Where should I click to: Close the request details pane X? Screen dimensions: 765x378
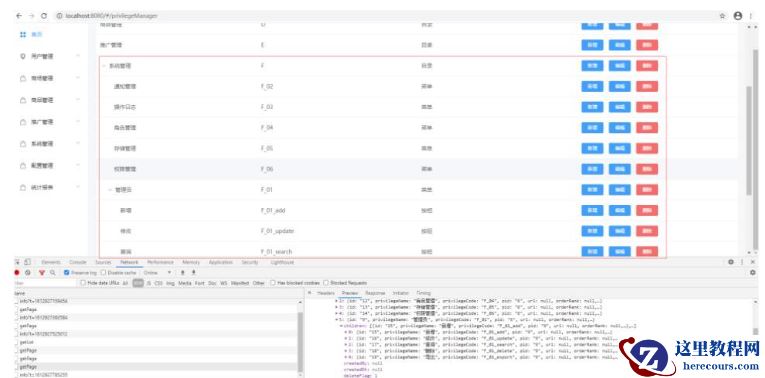pos(309,293)
